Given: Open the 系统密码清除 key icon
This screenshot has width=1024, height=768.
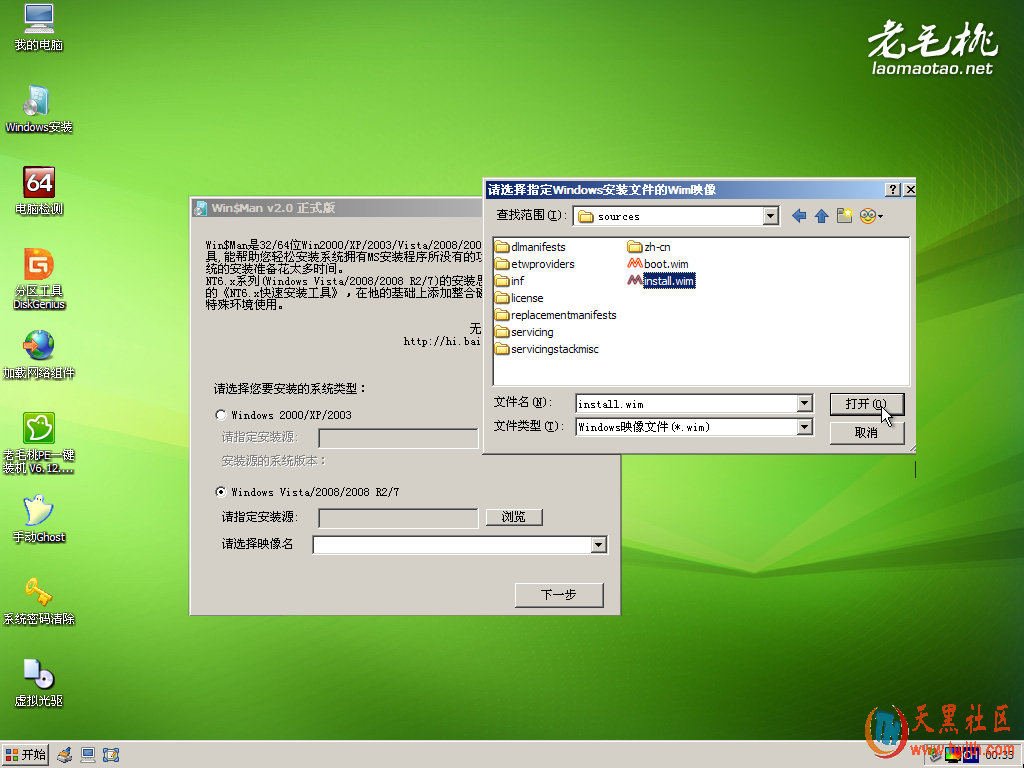Looking at the screenshot, I should (x=39, y=593).
